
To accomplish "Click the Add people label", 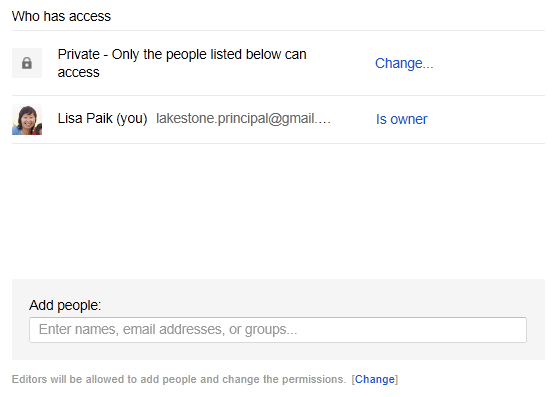I will (x=65, y=305).
